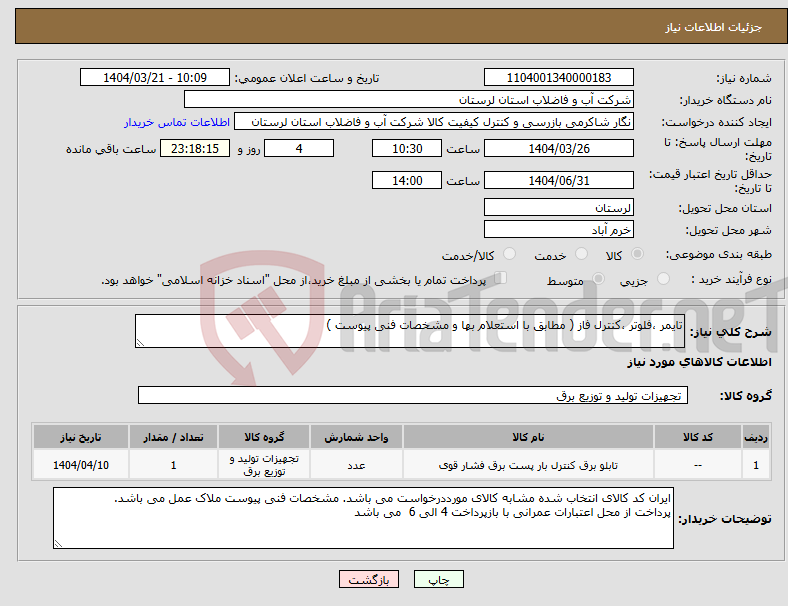Click the شرح کلی نیاز text area
The image size is (788, 606).
pos(410,331)
